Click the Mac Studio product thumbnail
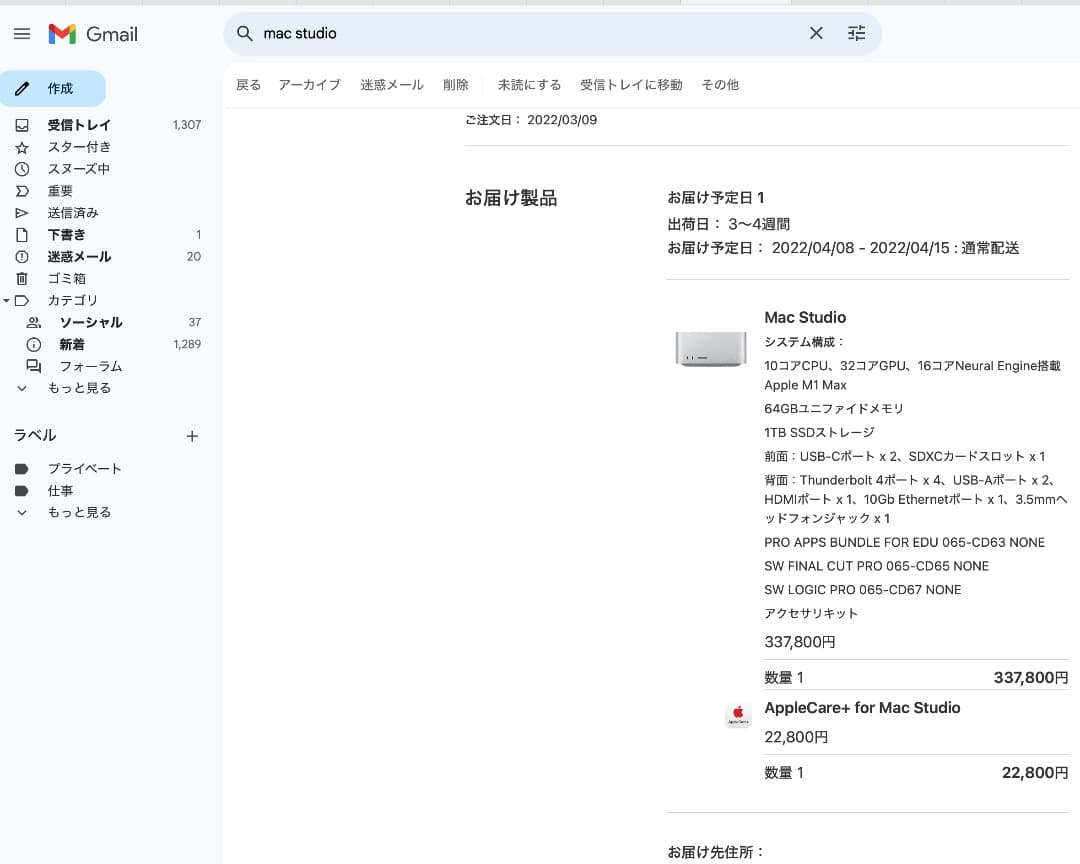1080x864 pixels. [x=710, y=349]
